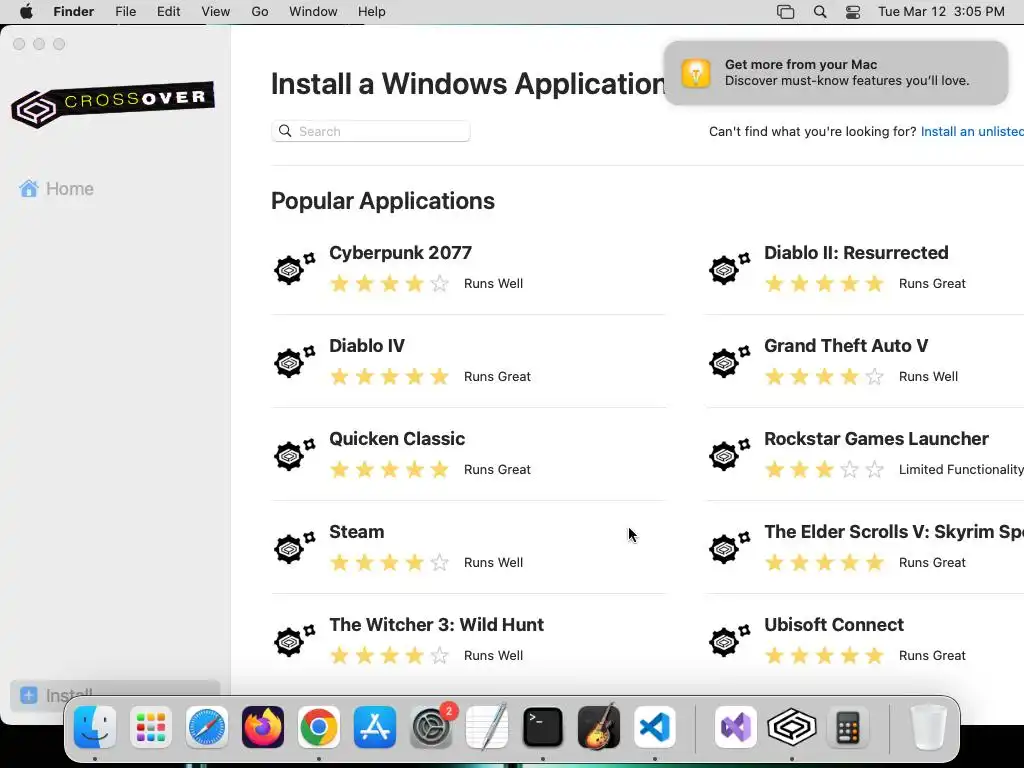Open Launchpad from the Dock
The image size is (1024, 768).
pyautogui.click(x=151, y=727)
